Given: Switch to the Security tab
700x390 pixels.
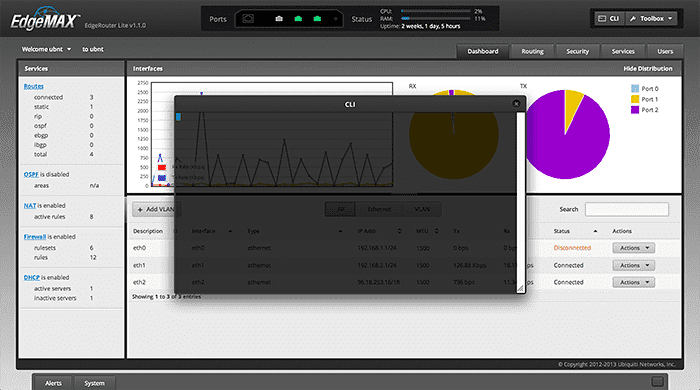Looking at the screenshot, I should pos(577,51).
